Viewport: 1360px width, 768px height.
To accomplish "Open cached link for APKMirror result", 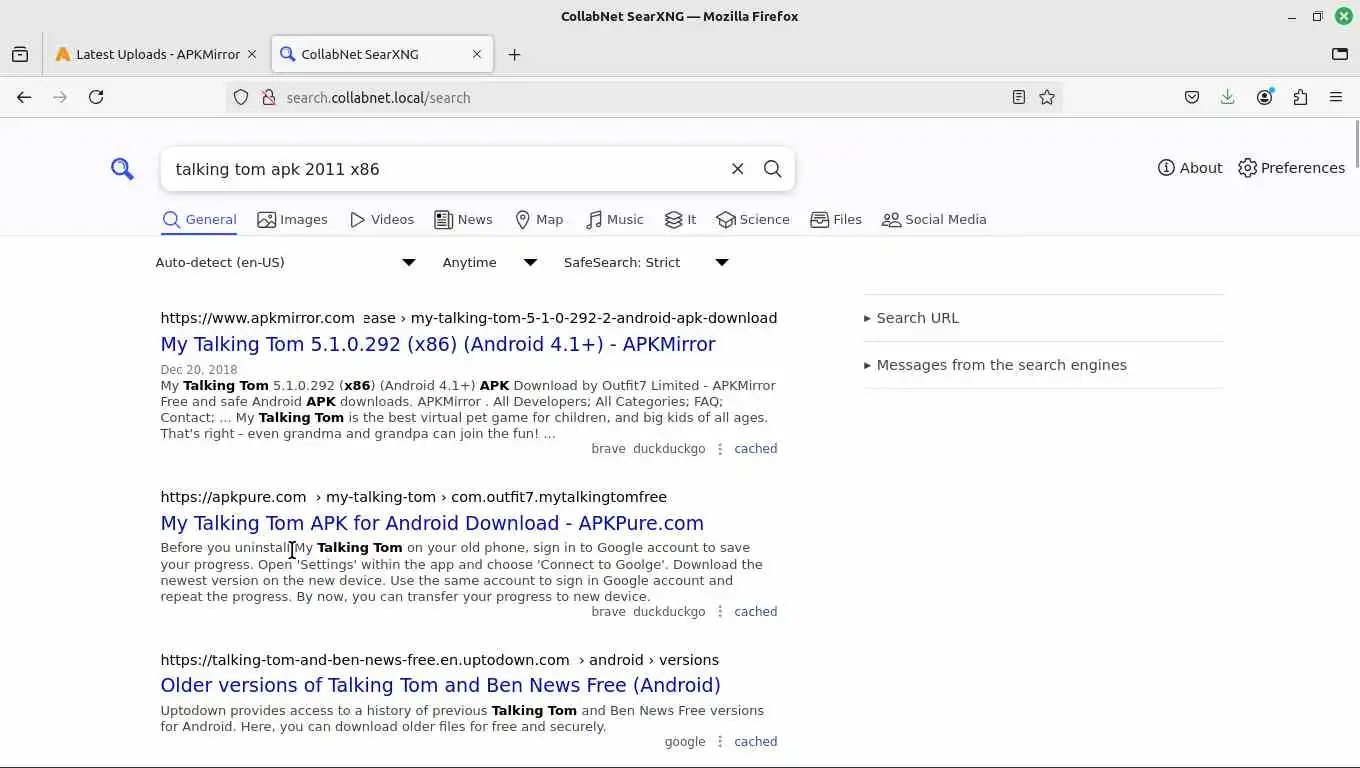I will pyautogui.click(x=755, y=449).
